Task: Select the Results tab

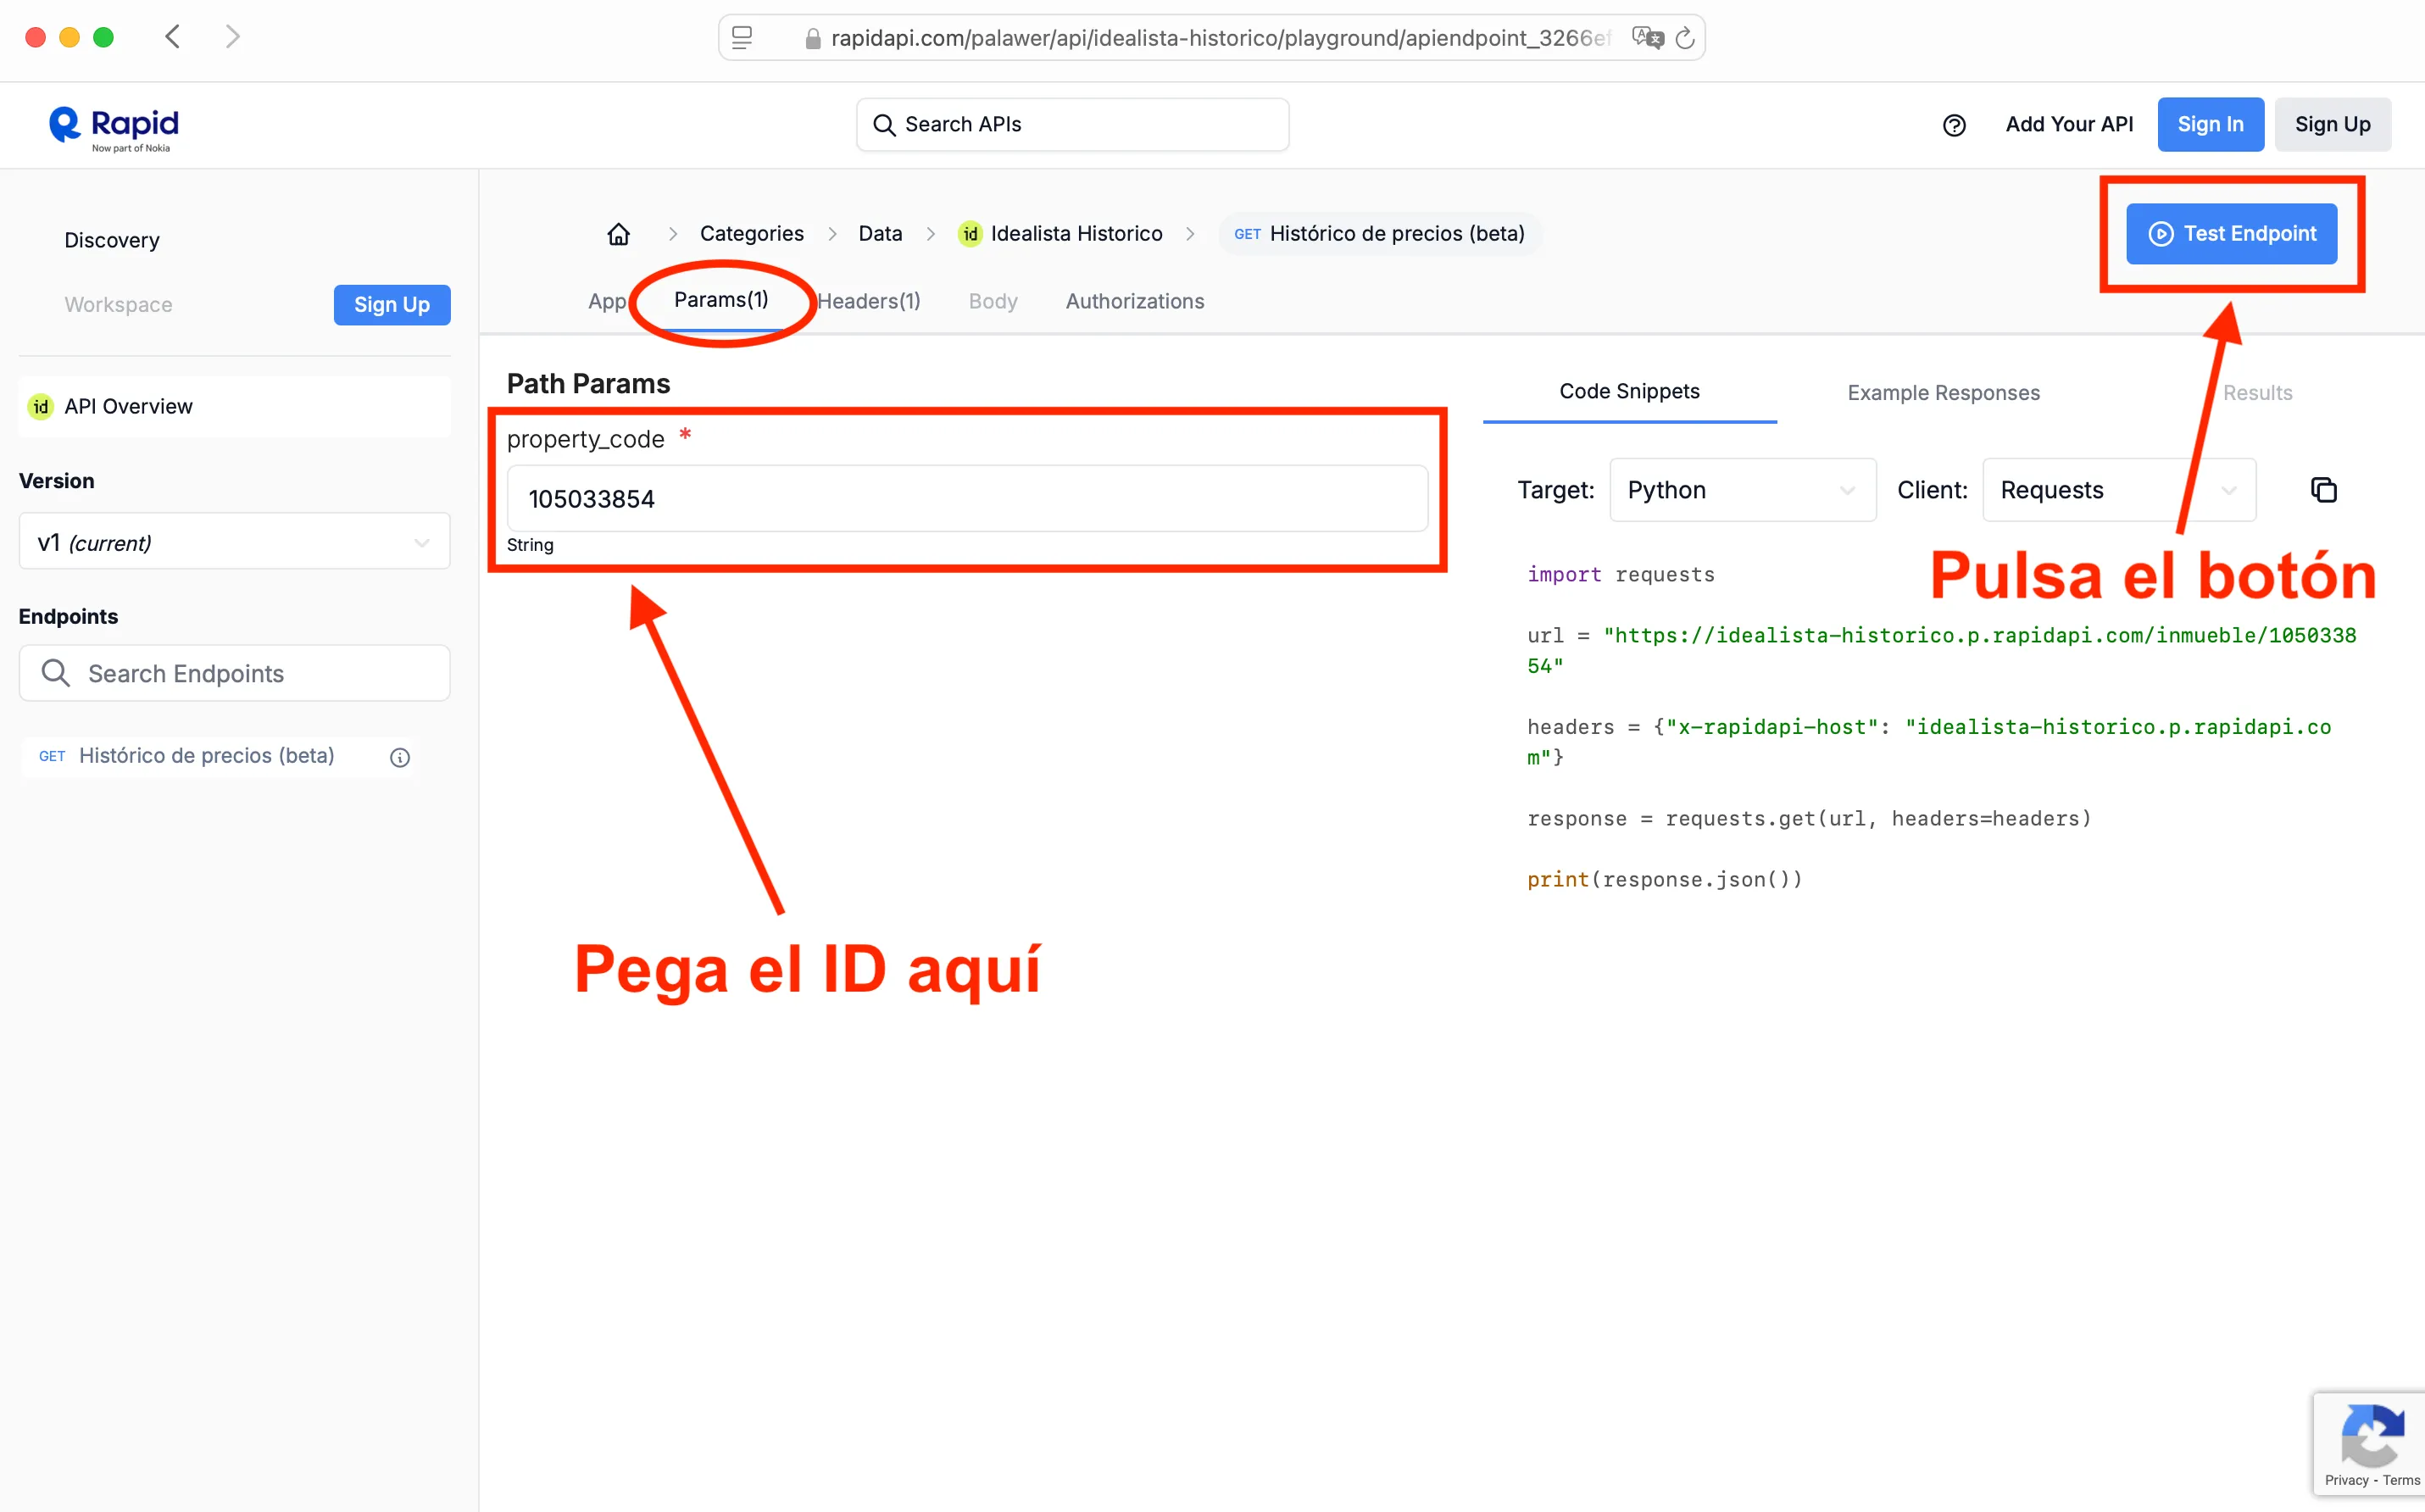Action: (2257, 393)
